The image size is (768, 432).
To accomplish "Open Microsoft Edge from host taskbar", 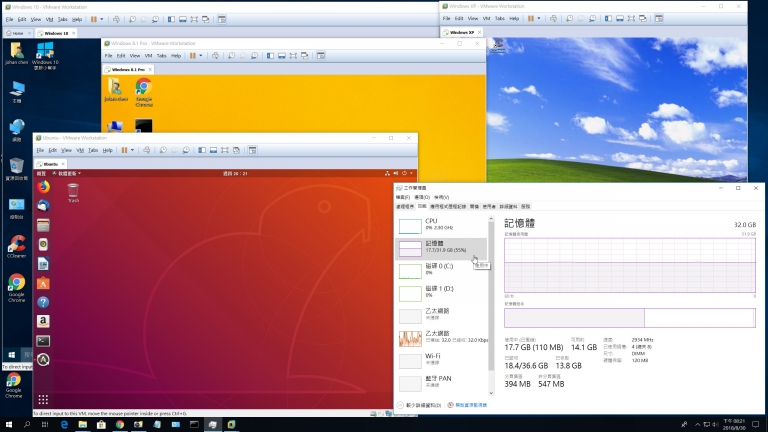I will (x=64, y=424).
